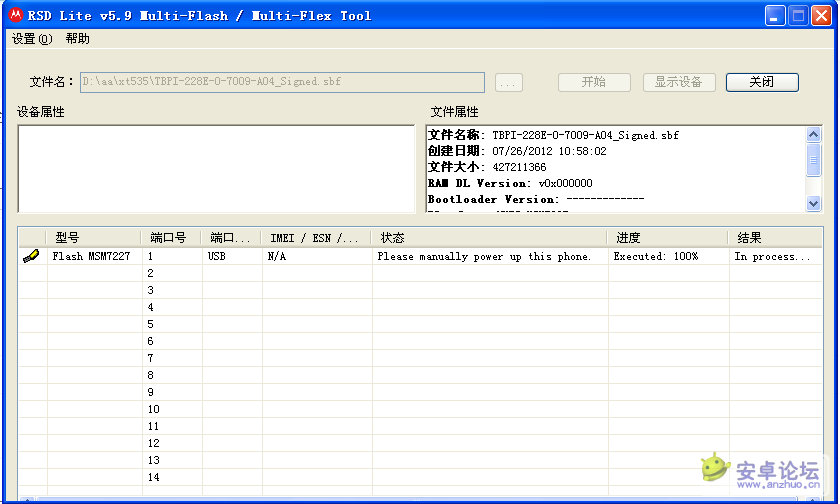Click 文件大小 '427211366' line
840x504 pixels.
click(487, 167)
